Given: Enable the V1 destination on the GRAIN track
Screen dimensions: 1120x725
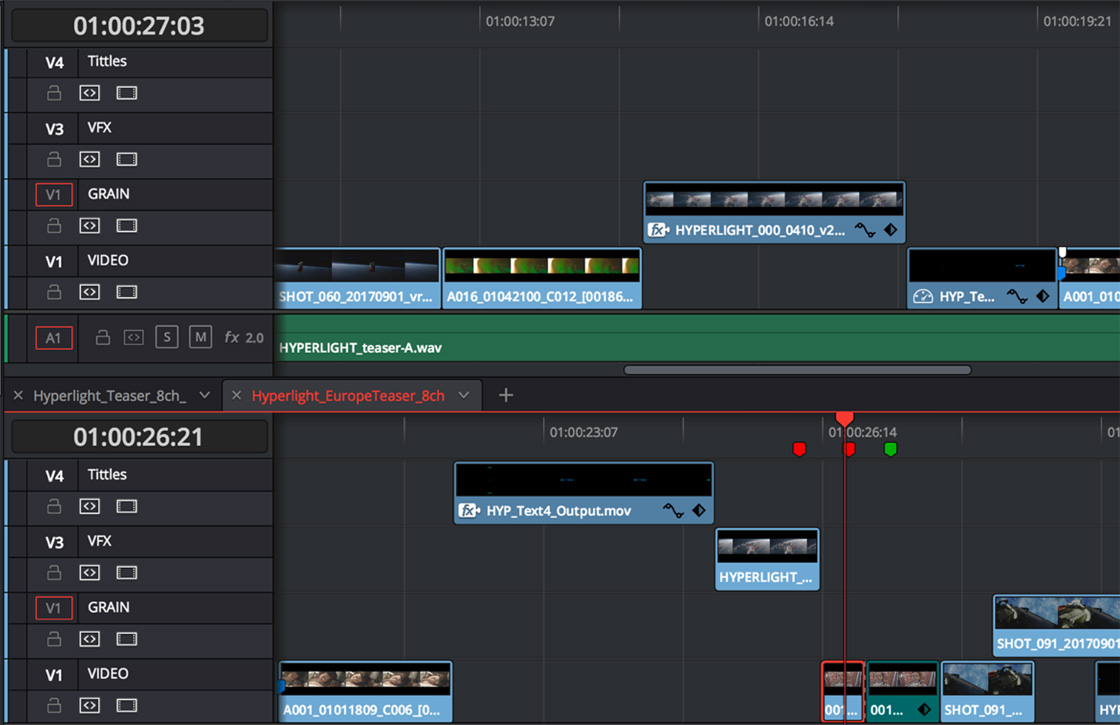Looking at the screenshot, I should 54,194.
